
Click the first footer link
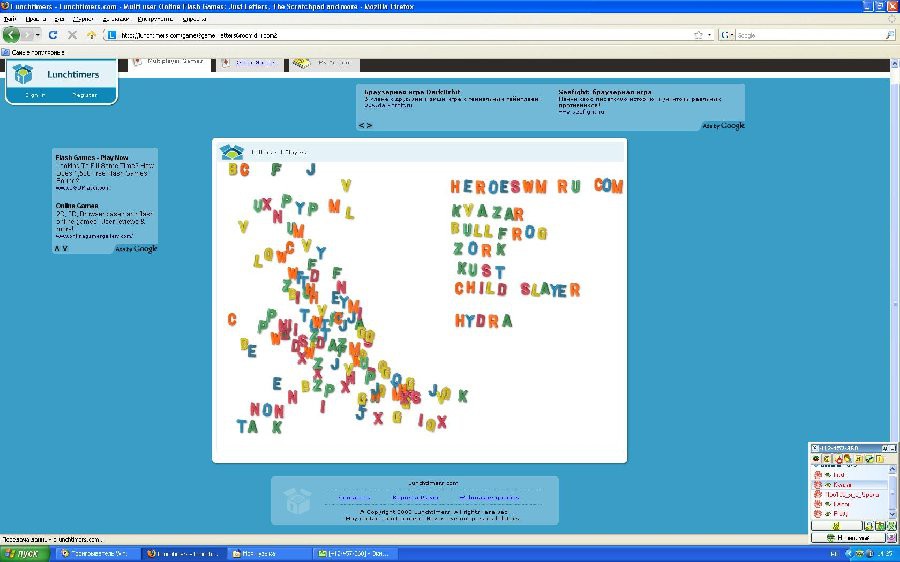[x=355, y=497]
